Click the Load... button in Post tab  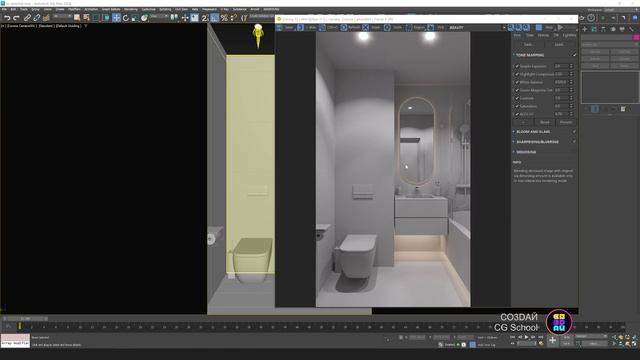560,44
